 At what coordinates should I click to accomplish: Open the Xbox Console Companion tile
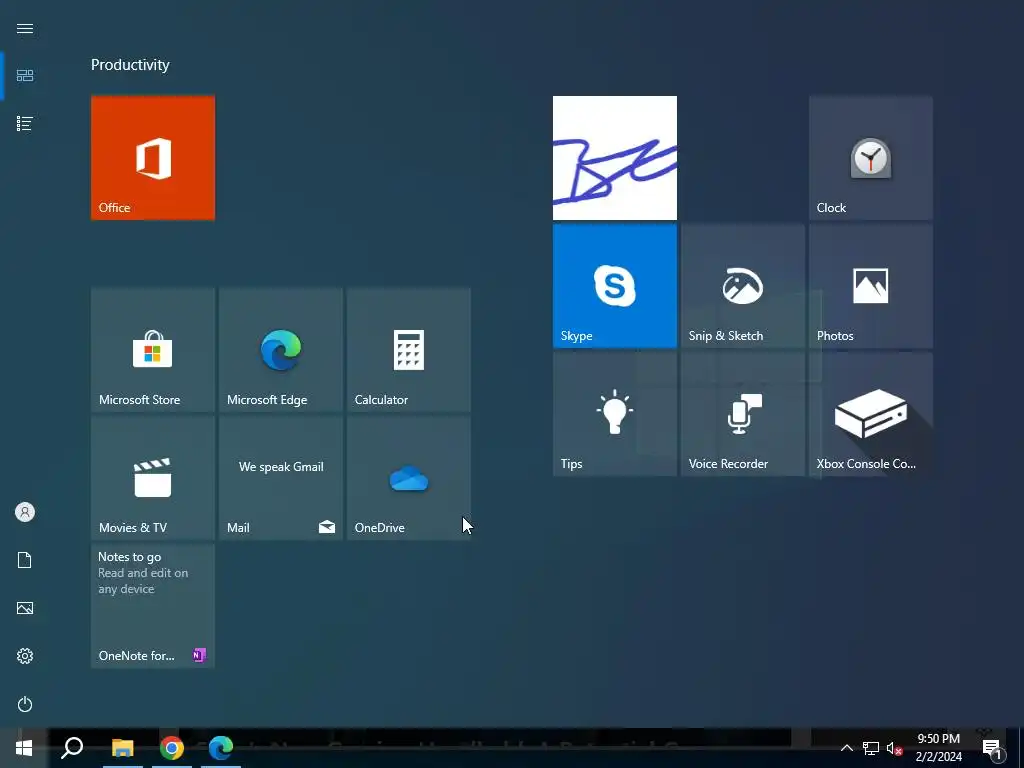871,414
